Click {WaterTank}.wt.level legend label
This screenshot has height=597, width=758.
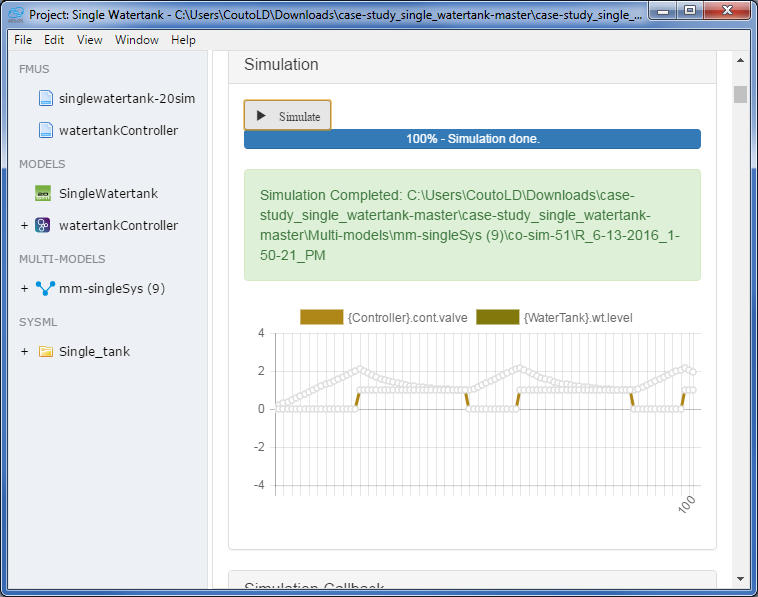tap(578, 318)
